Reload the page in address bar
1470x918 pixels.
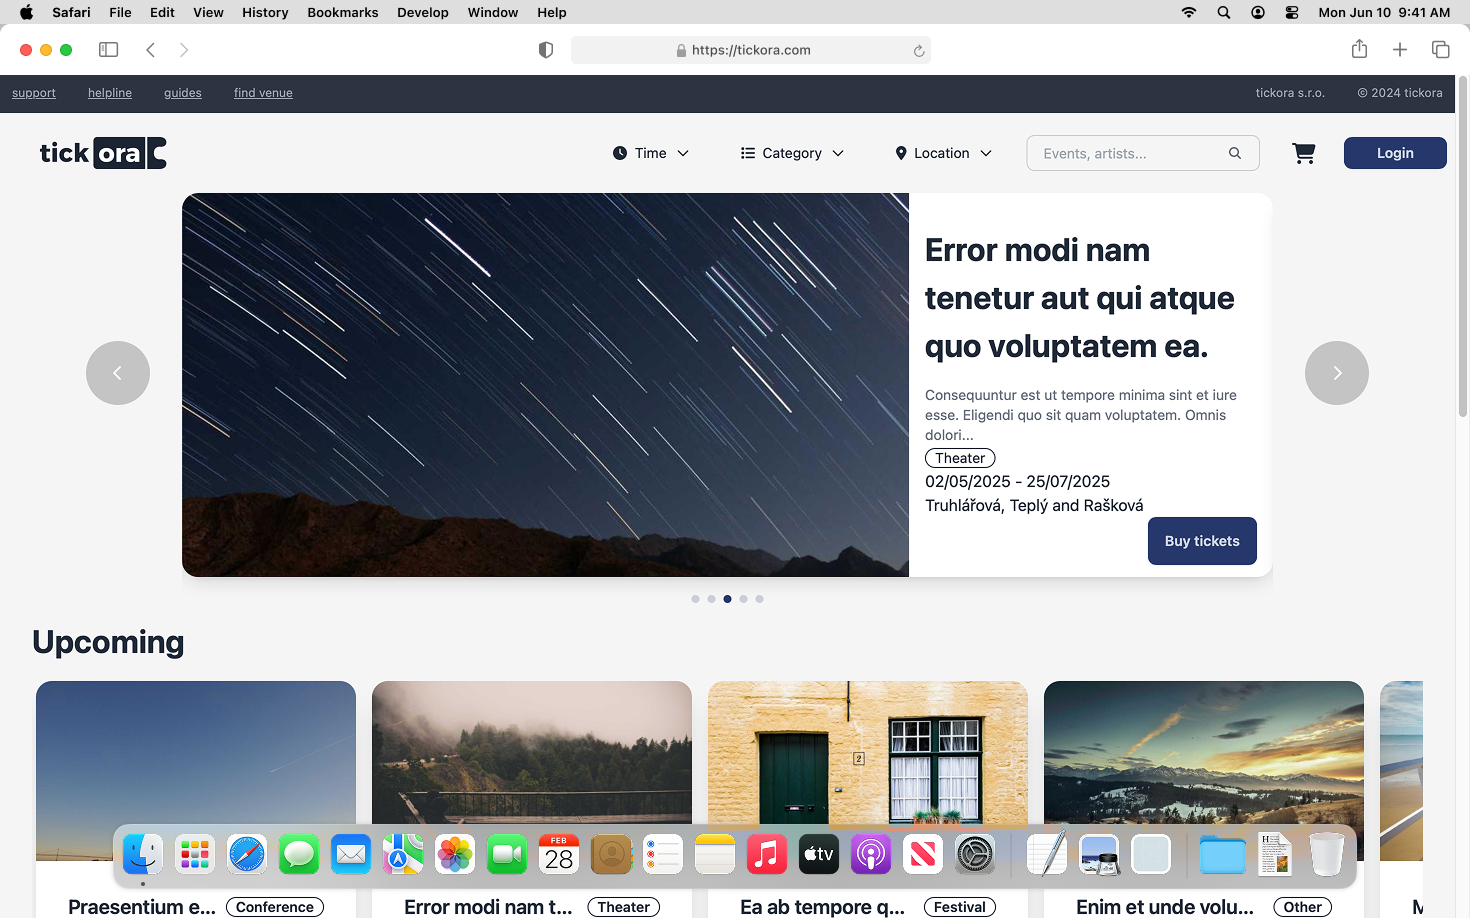tap(919, 51)
